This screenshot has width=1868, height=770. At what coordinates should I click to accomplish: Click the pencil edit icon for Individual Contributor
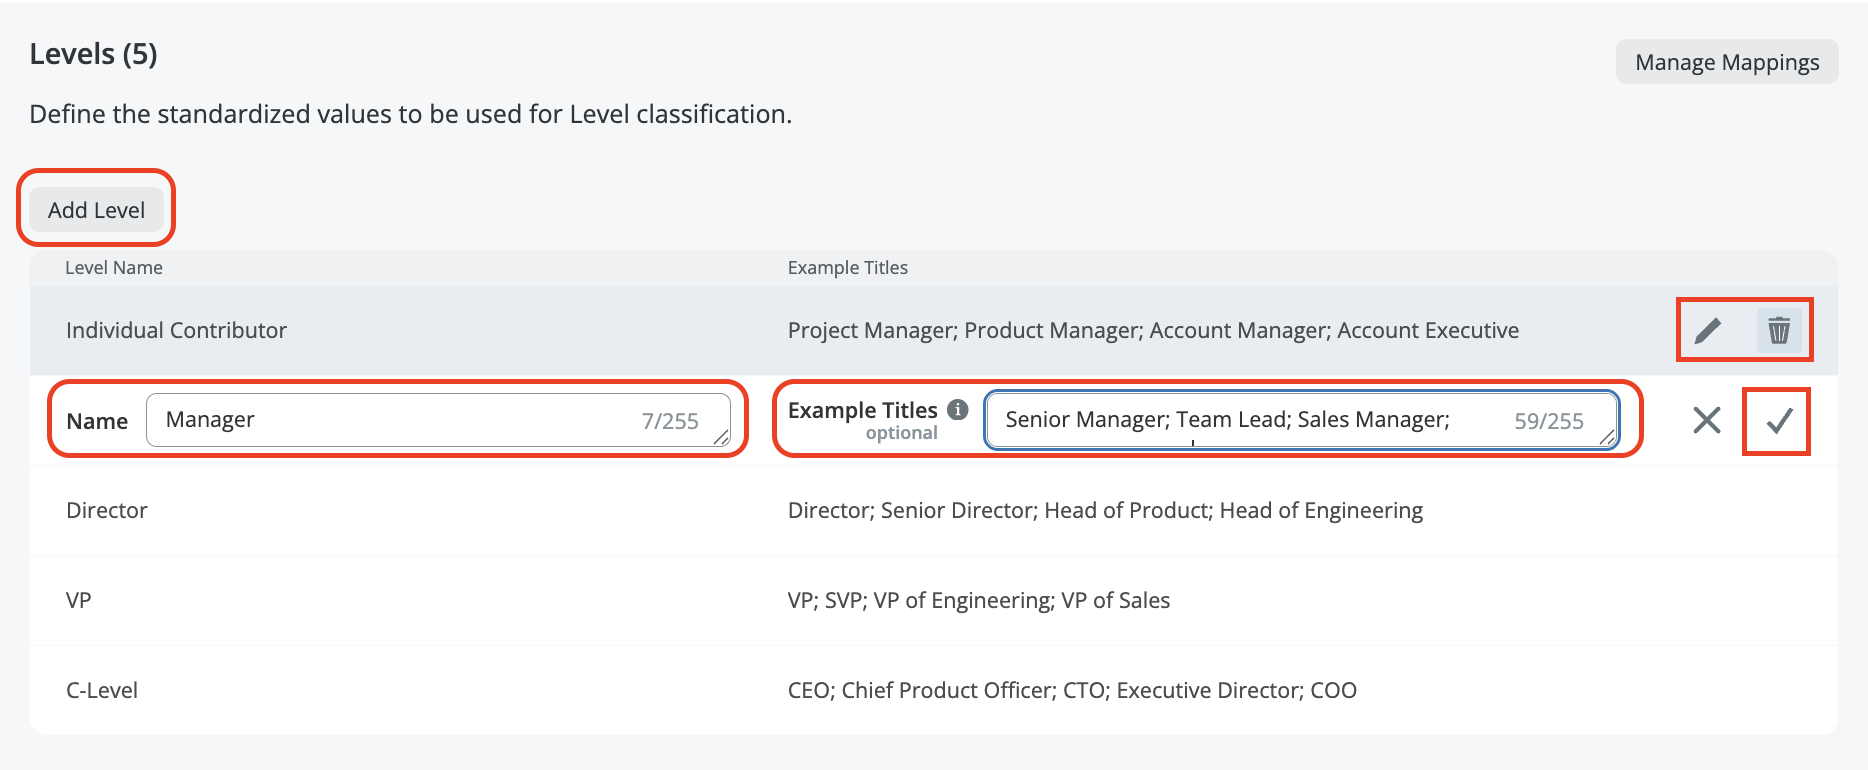(x=1708, y=330)
